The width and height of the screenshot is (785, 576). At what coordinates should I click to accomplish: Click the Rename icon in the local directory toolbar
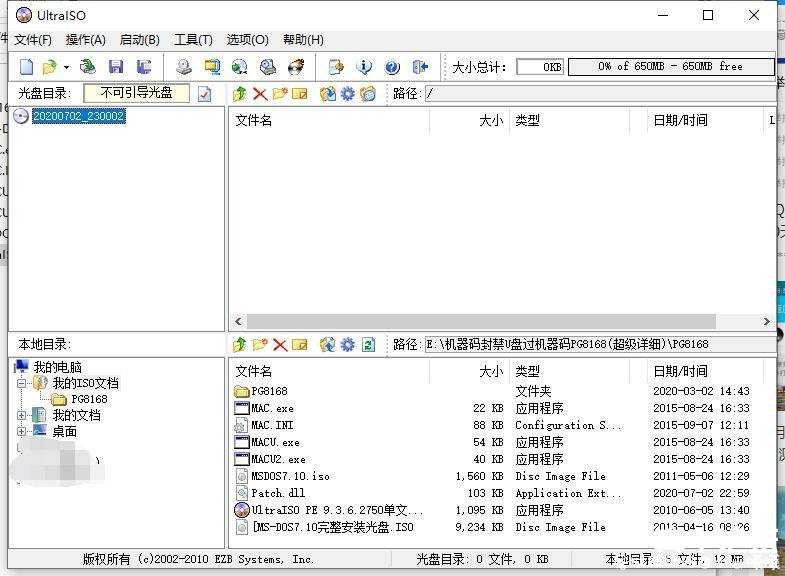coord(300,344)
